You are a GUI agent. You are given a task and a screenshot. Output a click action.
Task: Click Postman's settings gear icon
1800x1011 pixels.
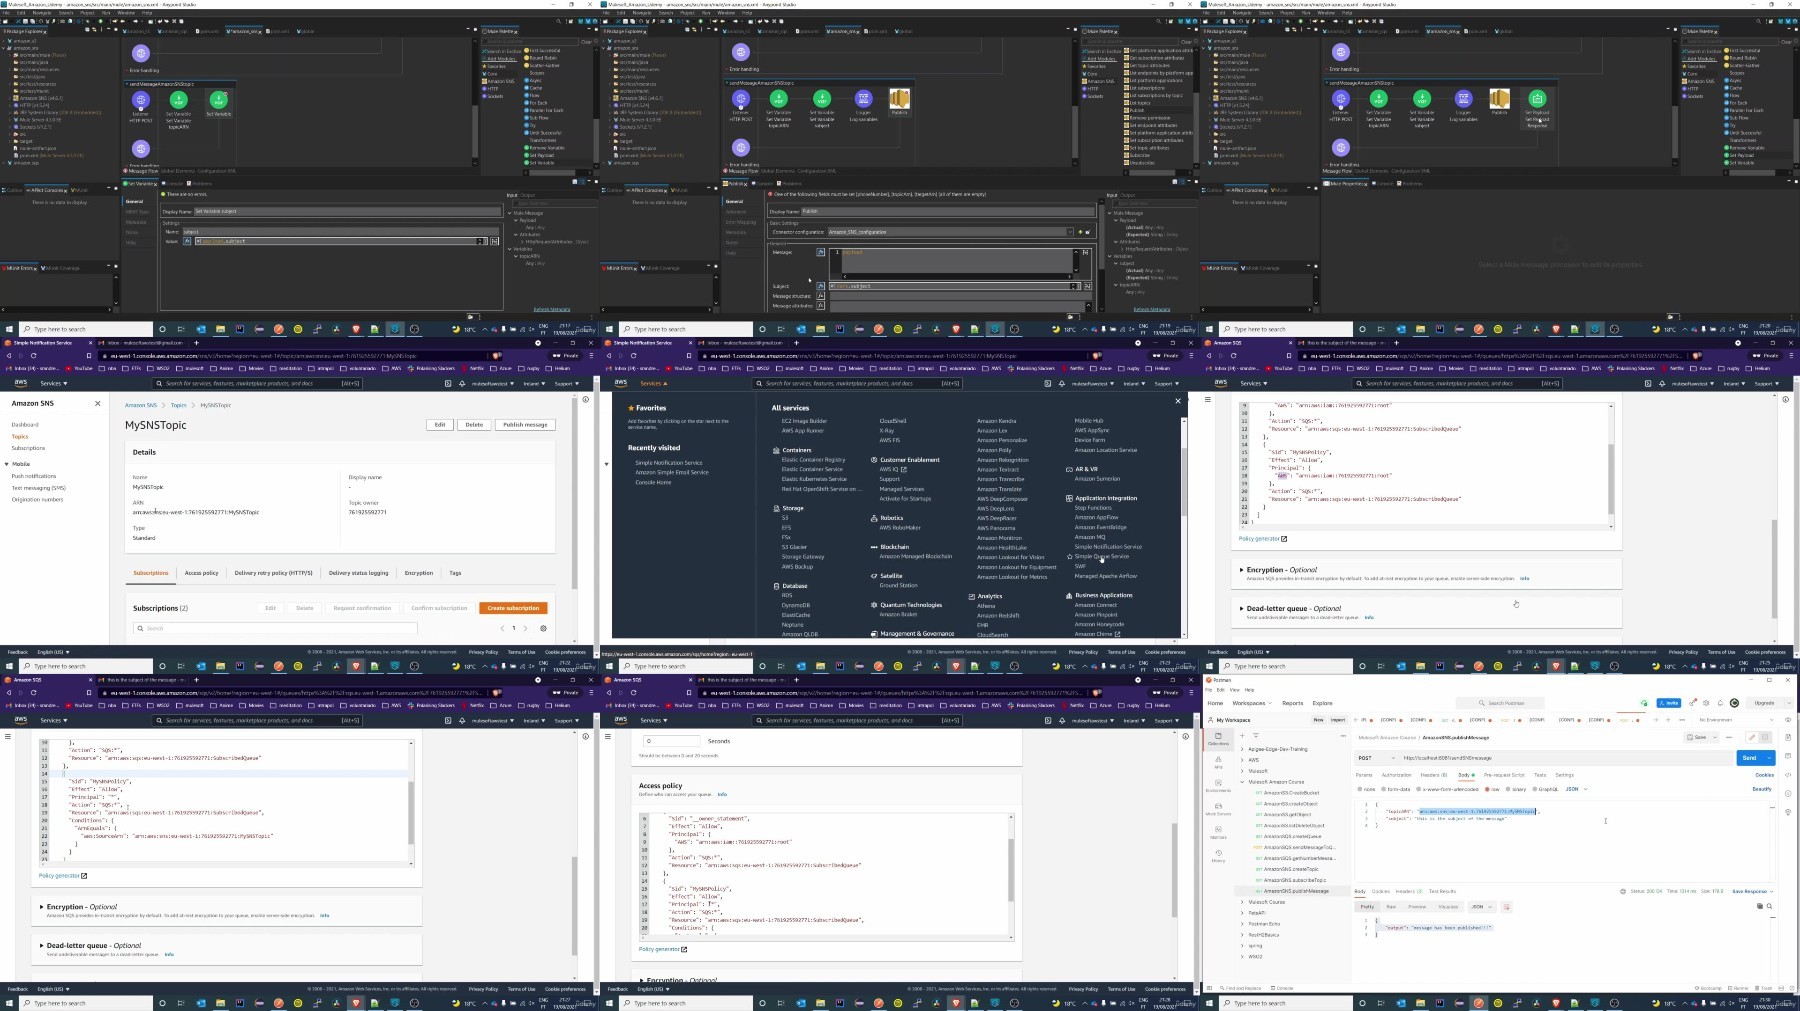[1706, 703]
